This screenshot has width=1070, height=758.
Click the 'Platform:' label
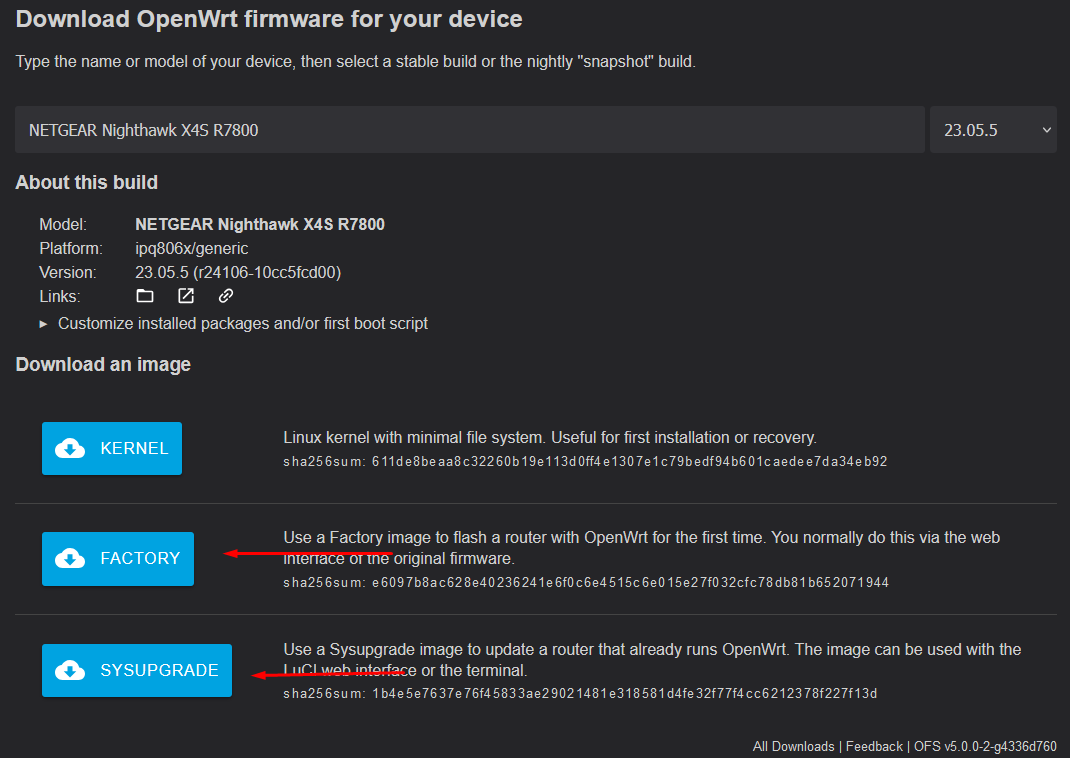click(x=71, y=248)
